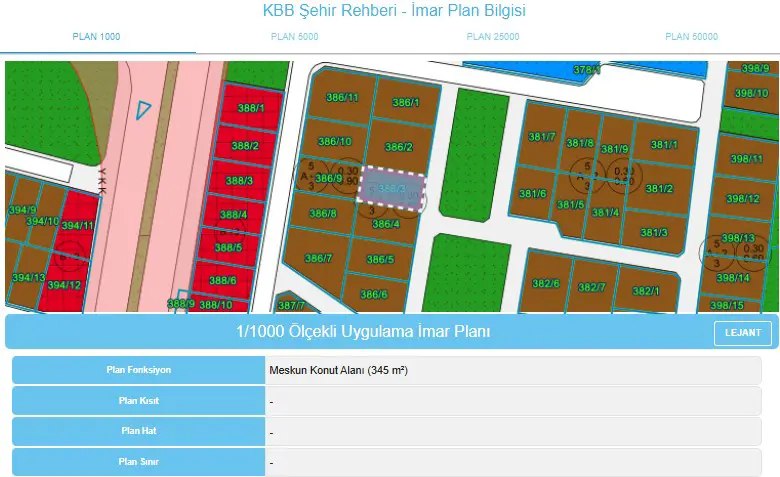Screen dimensions: 780x477
Task: Go to the PLAN 50000 tab
Action: tap(691, 37)
